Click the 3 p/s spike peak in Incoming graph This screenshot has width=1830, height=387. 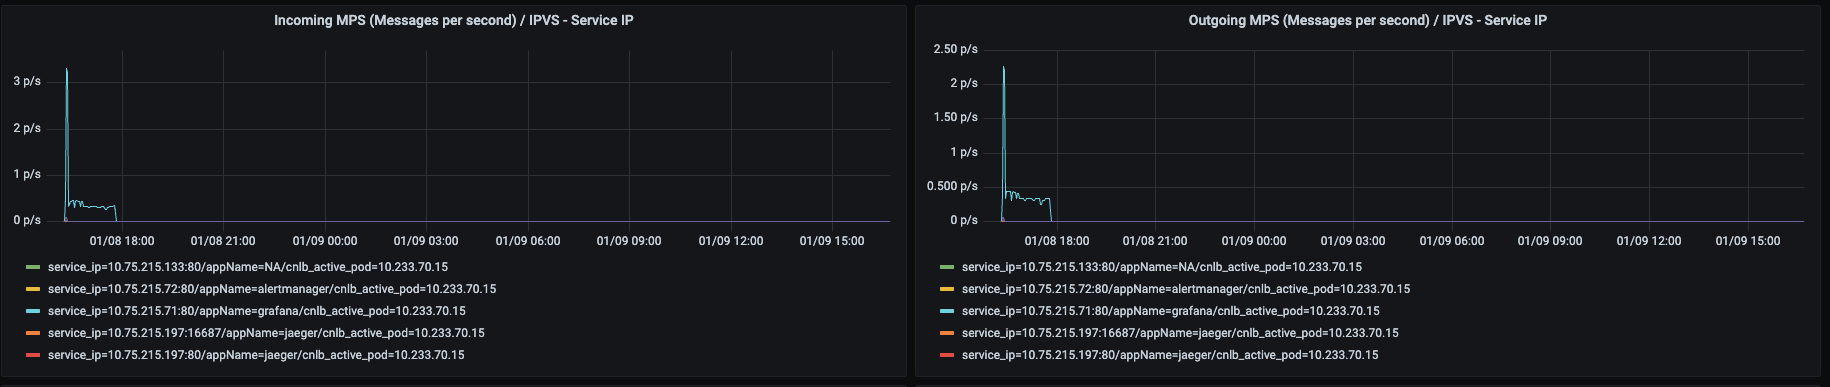click(67, 69)
